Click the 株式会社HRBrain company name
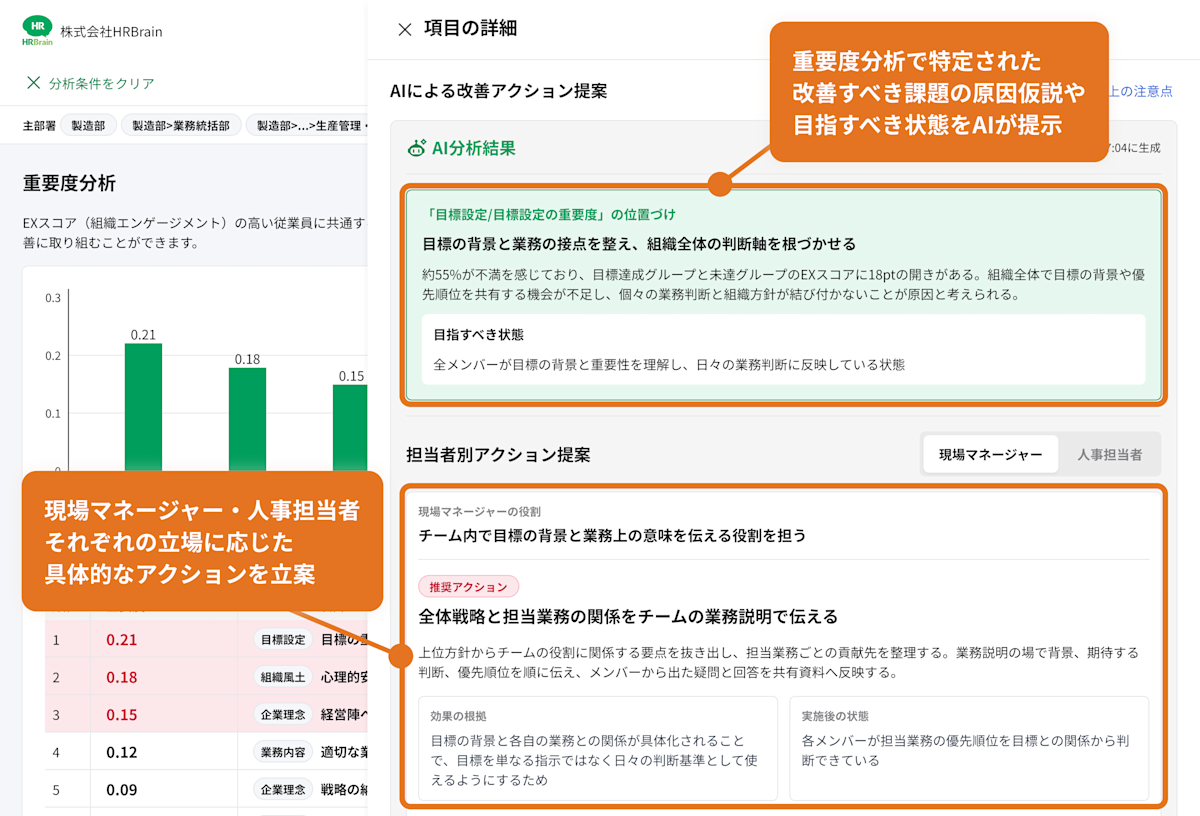Viewport: 1200px width, 816px height. [x=111, y=32]
